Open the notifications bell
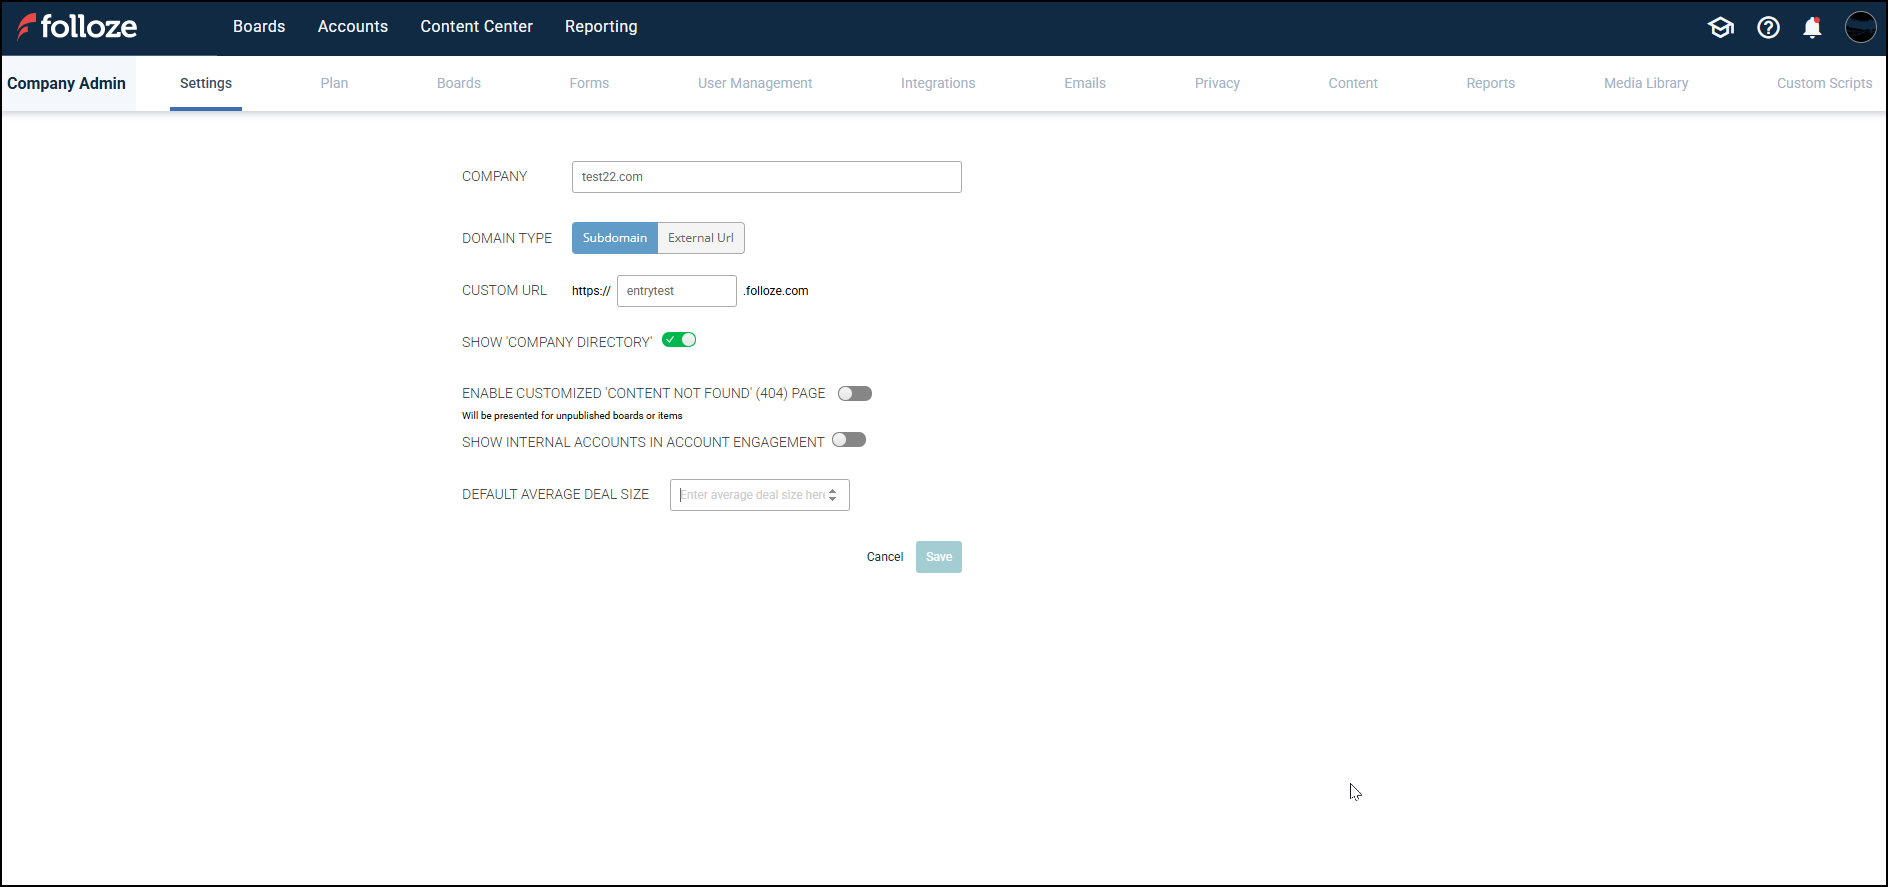The height and width of the screenshot is (887, 1888). point(1812,28)
